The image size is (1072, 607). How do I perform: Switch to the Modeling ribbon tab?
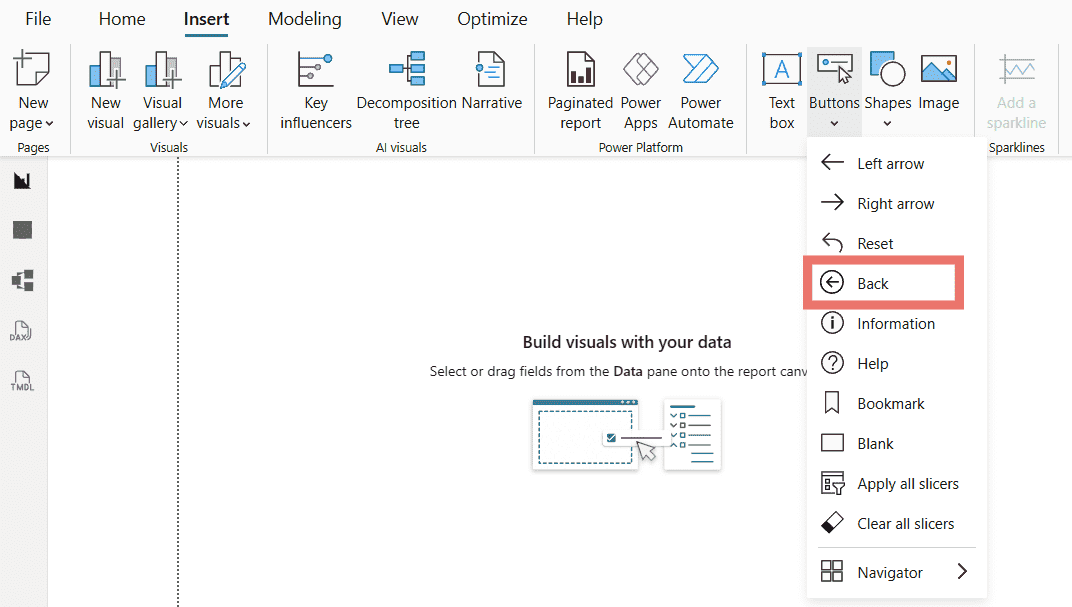click(x=304, y=18)
